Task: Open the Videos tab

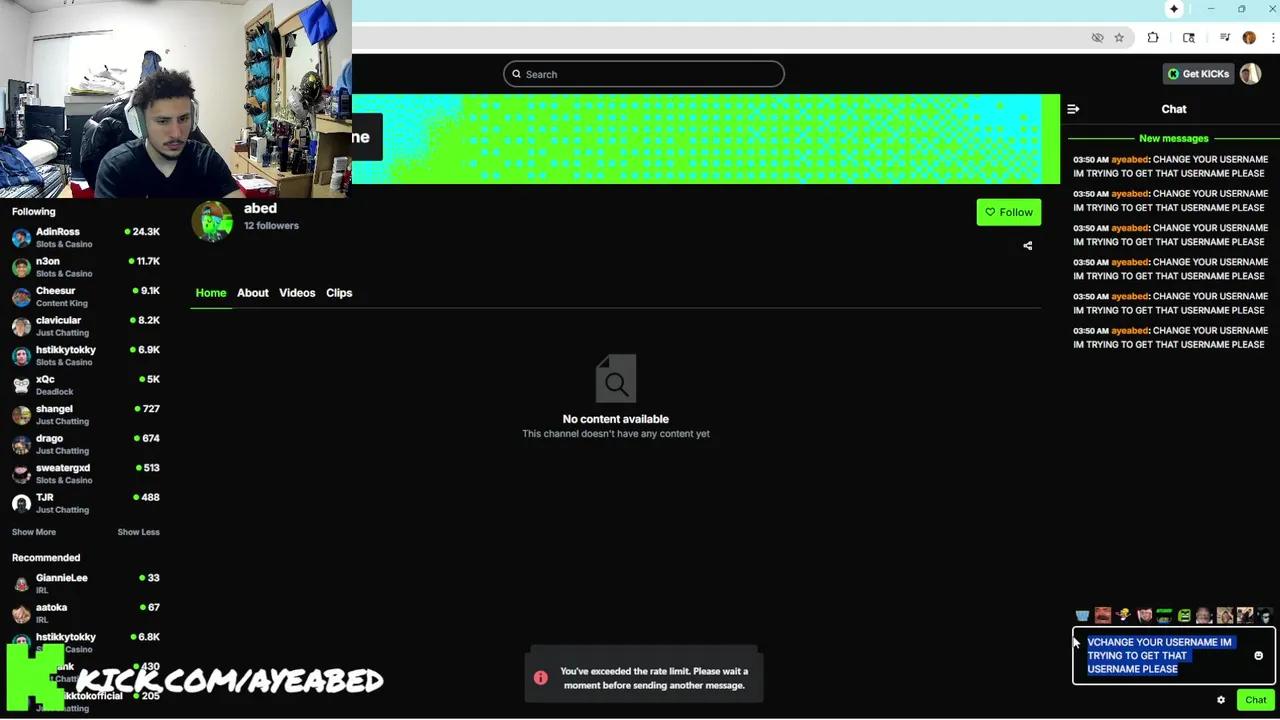Action: pos(297,293)
